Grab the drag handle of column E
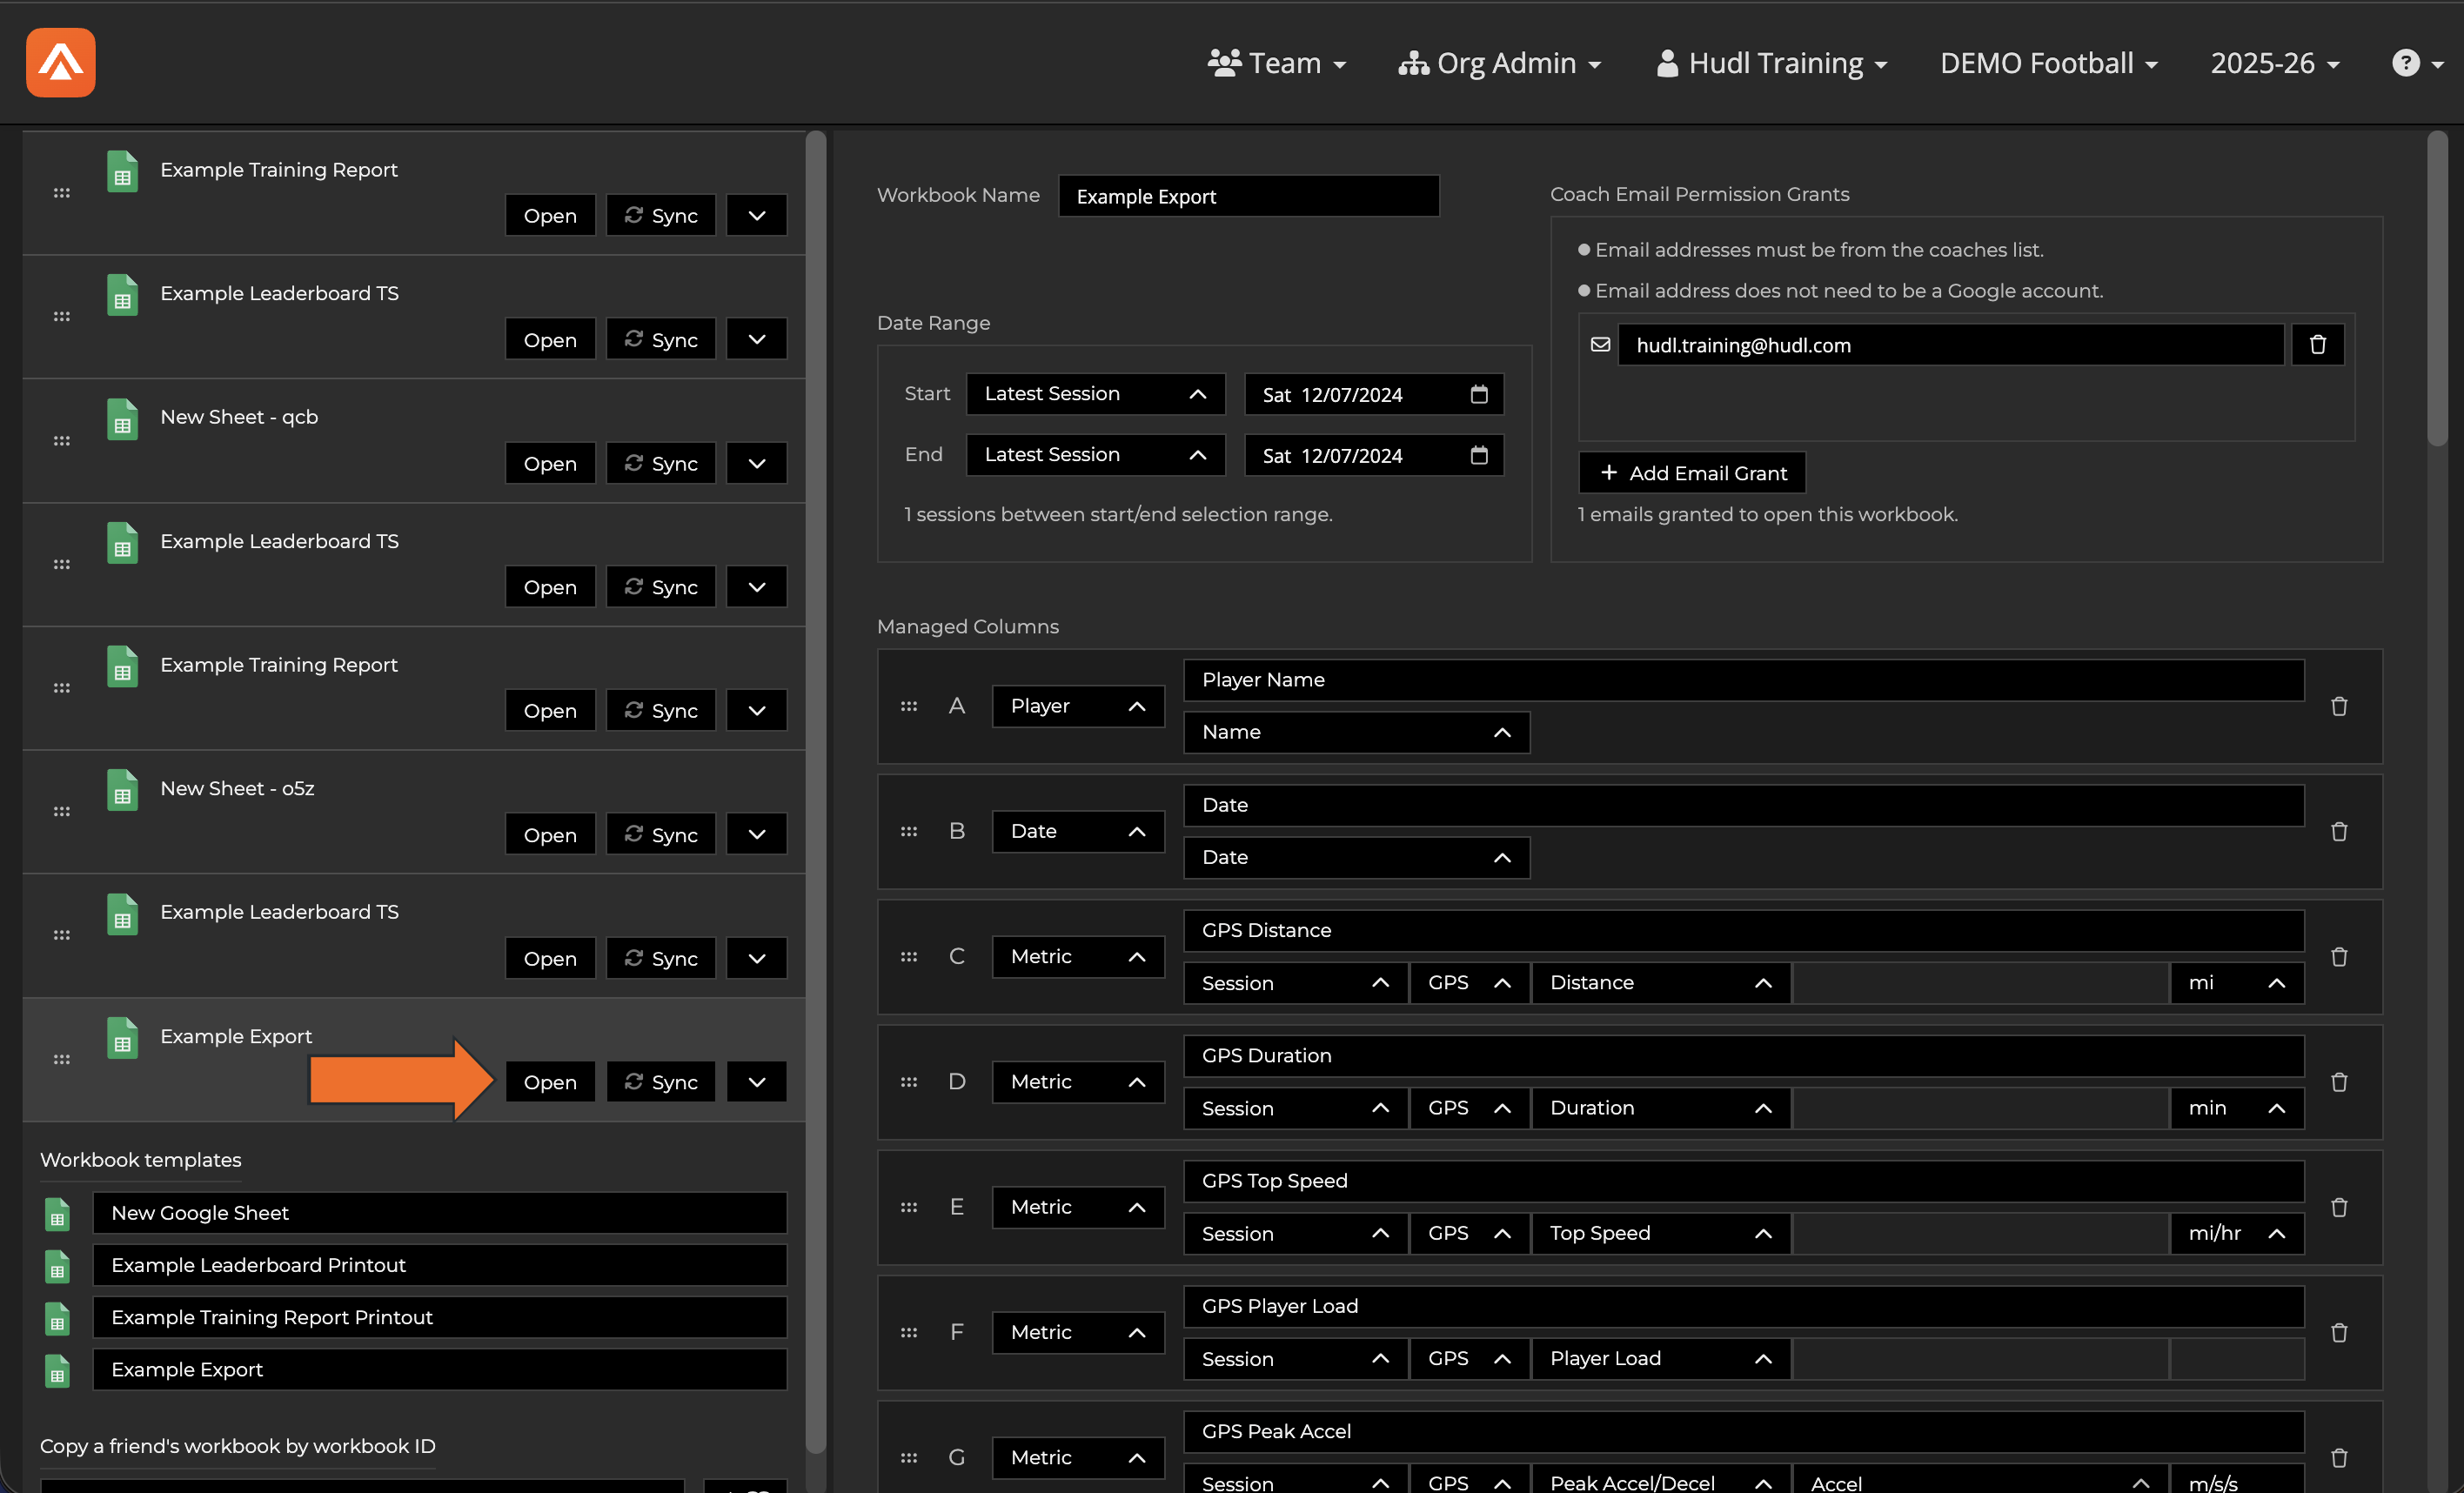This screenshot has height=1493, width=2464. tap(908, 1207)
